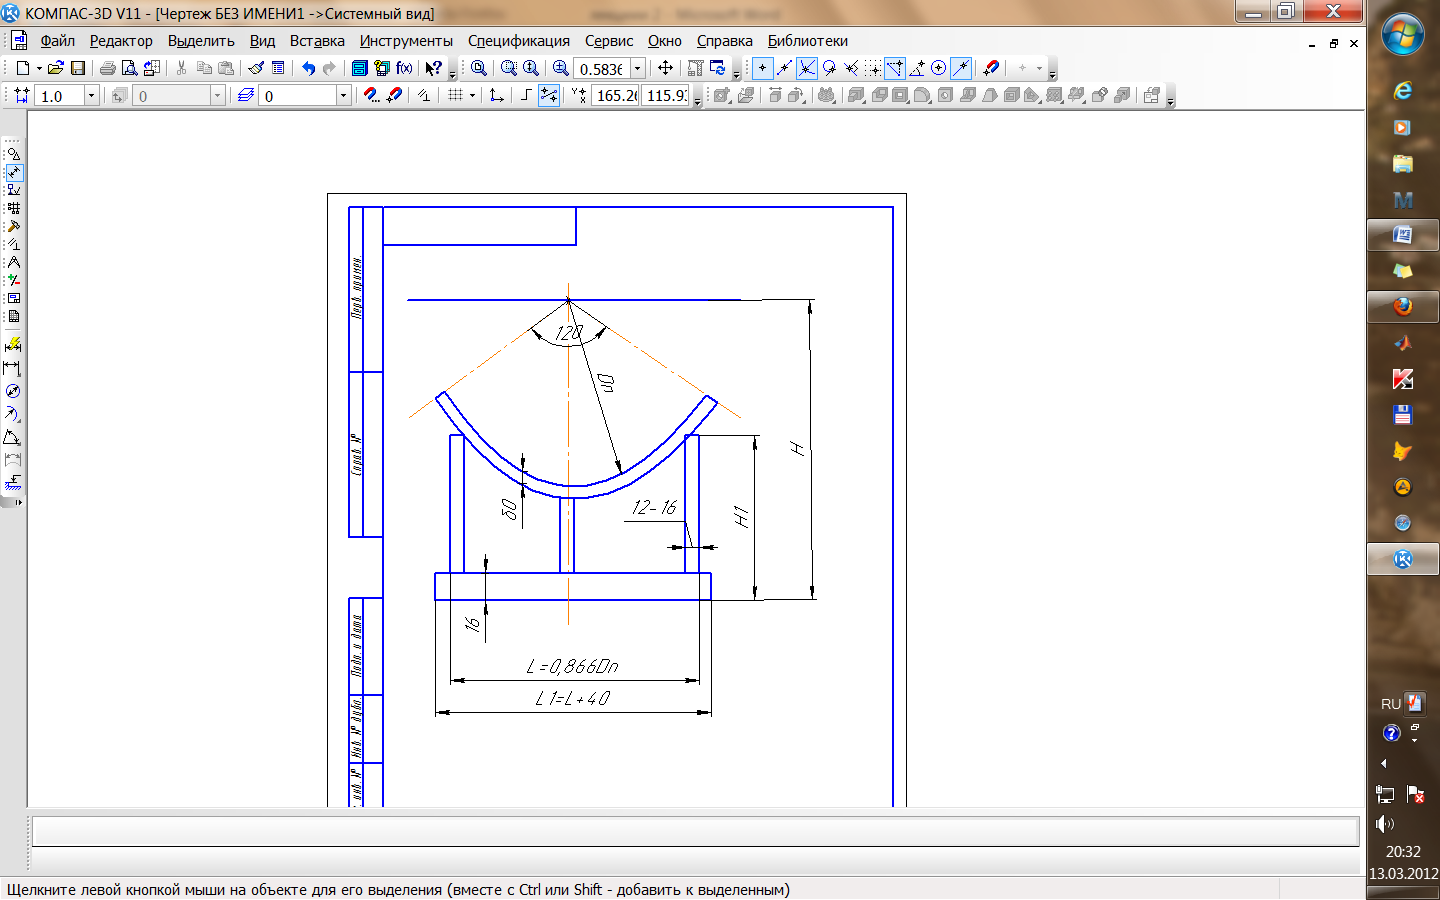Screen dimensions: 1440x900
Task: Click the Print icon in the toolbar
Action: 107,68
